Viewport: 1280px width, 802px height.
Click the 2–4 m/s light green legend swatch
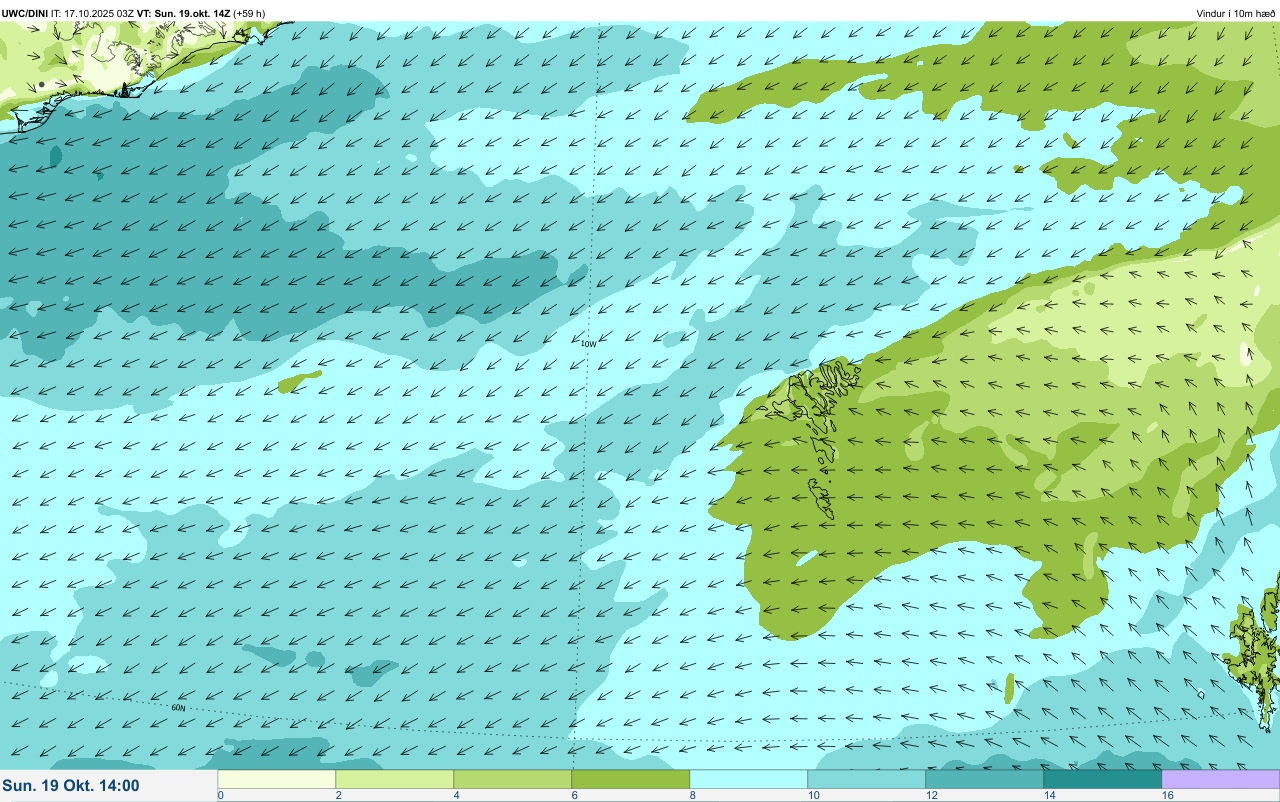tap(394, 779)
